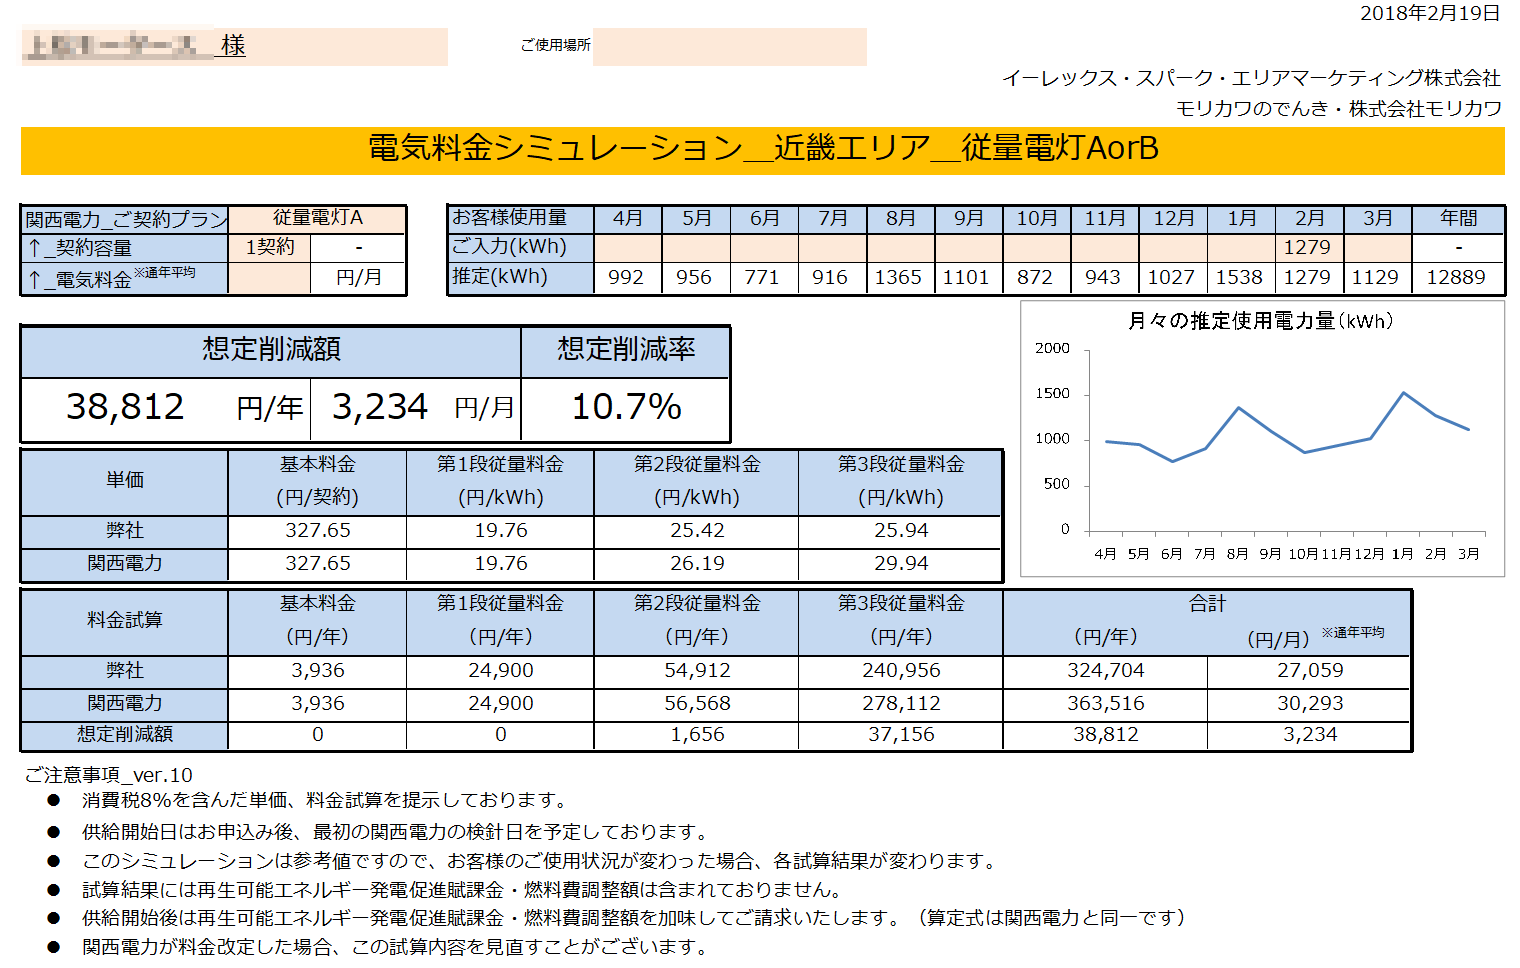The height and width of the screenshot is (968, 1520).
Task: Click the 2月 input value 1279
Action: (x=1308, y=247)
